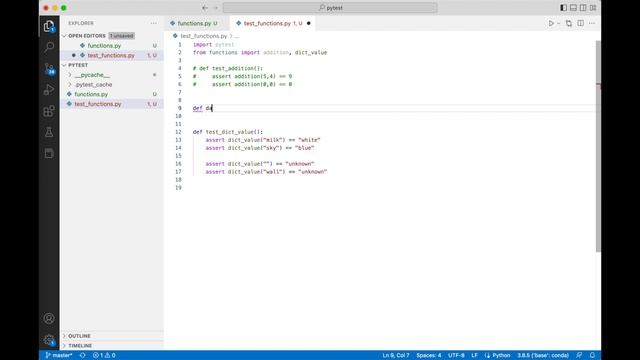The width and height of the screenshot is (640, 360).
Task: Open the Accounts menu icon
Action: 49,318
